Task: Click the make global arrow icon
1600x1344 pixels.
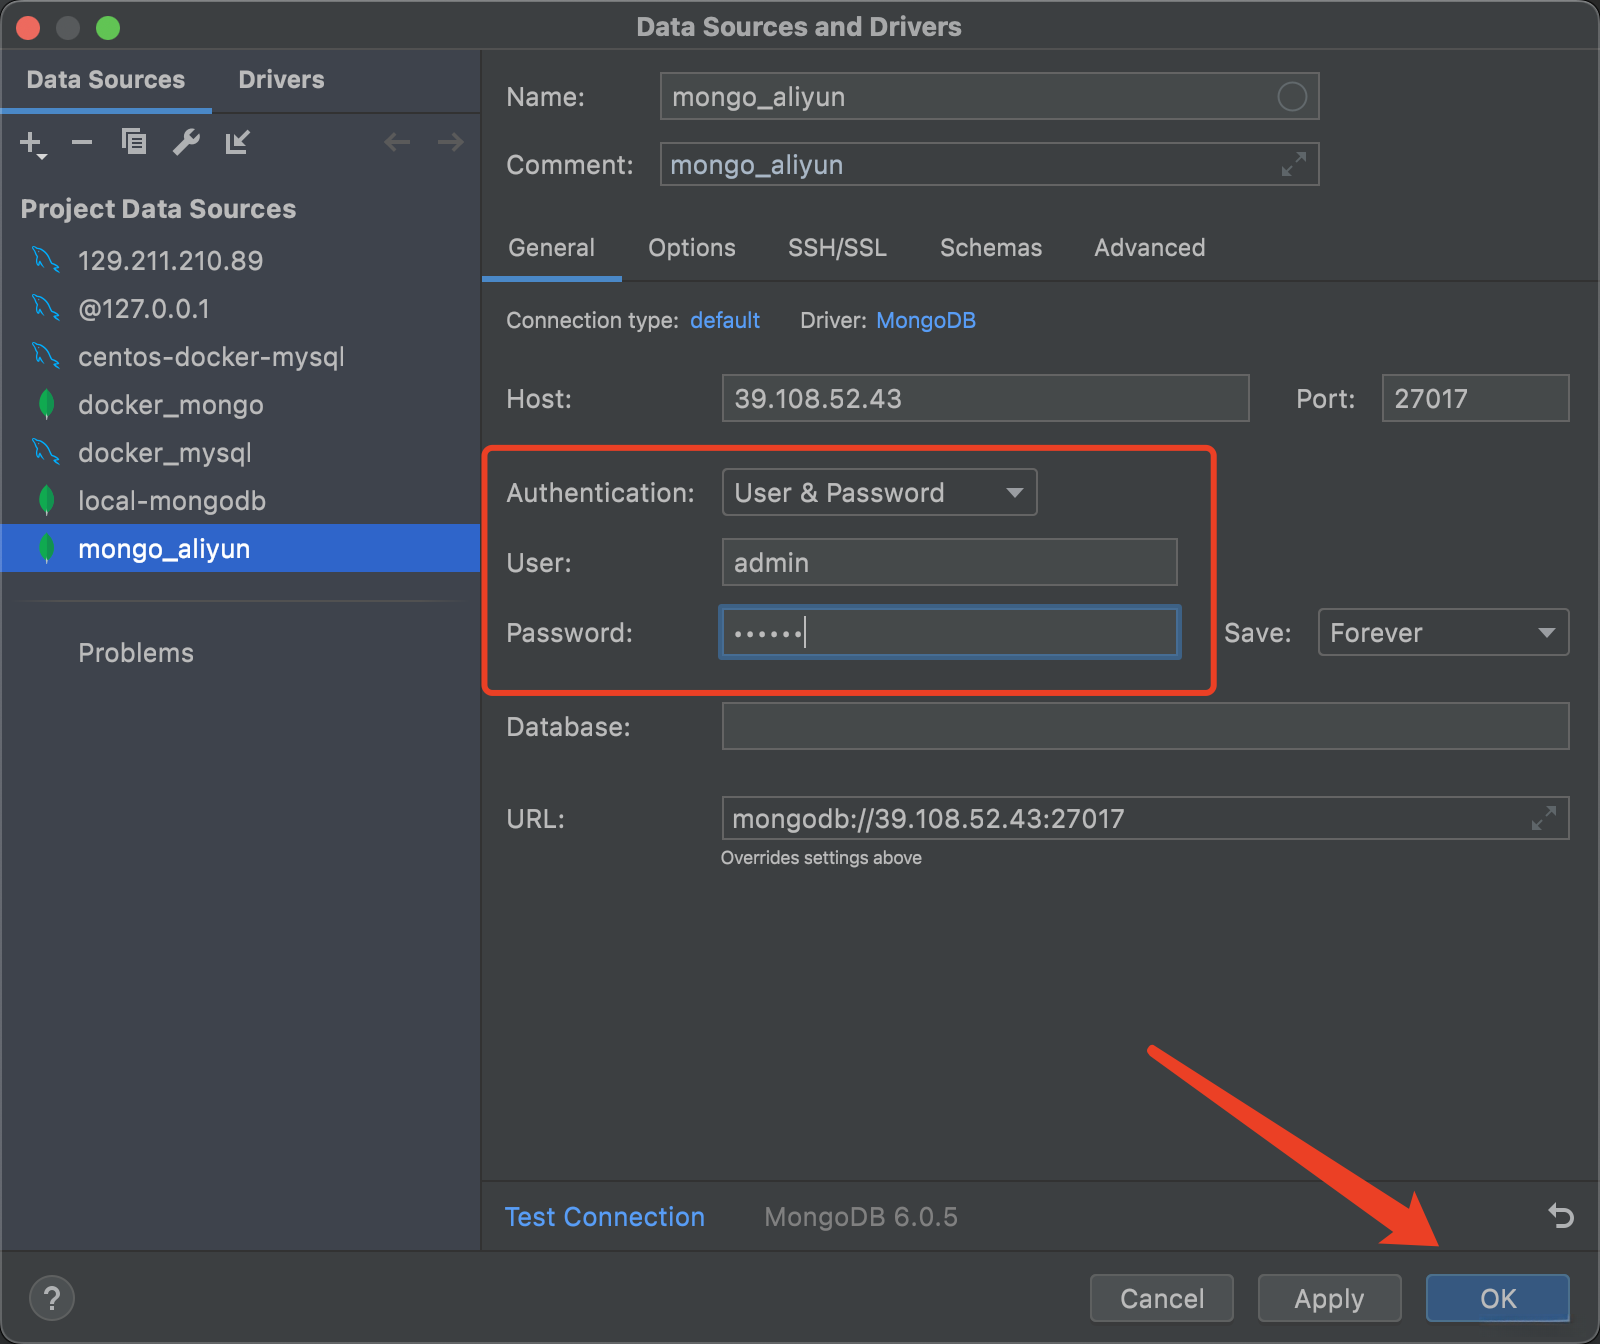Action: [x=237, y=143]
